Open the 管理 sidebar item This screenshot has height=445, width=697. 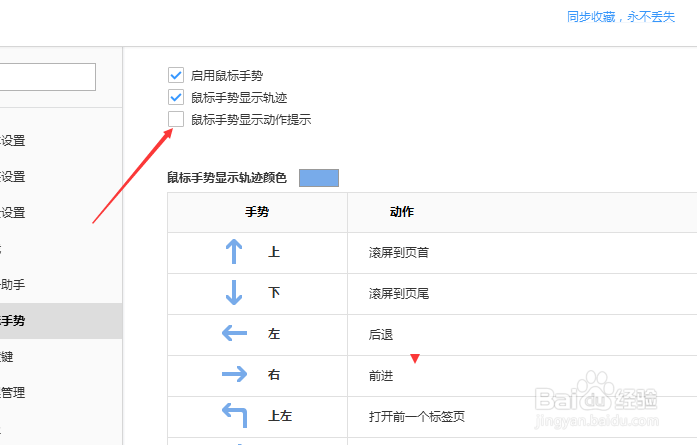point(61,393)
